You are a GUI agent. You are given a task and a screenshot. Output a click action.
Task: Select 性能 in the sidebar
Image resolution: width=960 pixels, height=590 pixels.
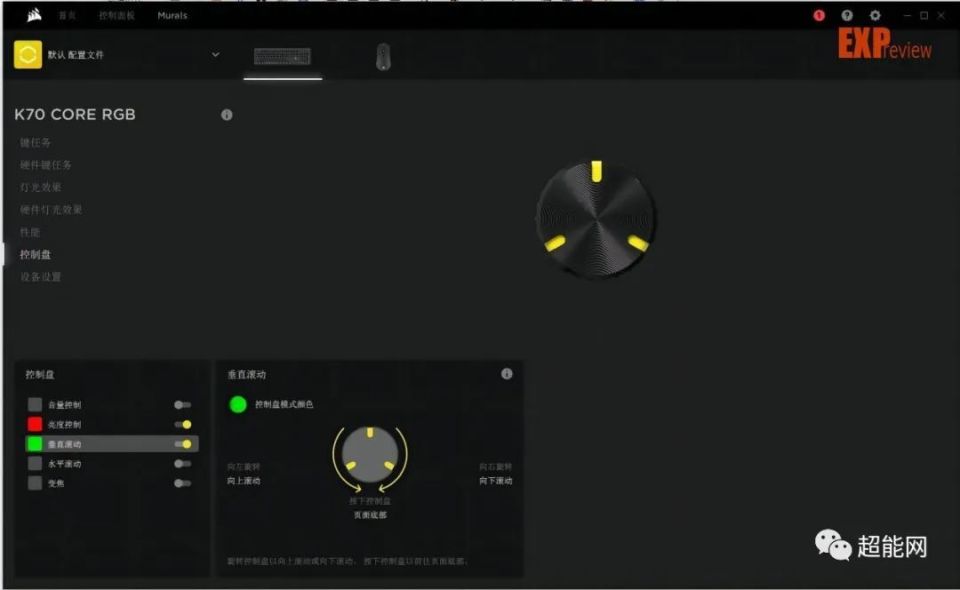point(30,232)
